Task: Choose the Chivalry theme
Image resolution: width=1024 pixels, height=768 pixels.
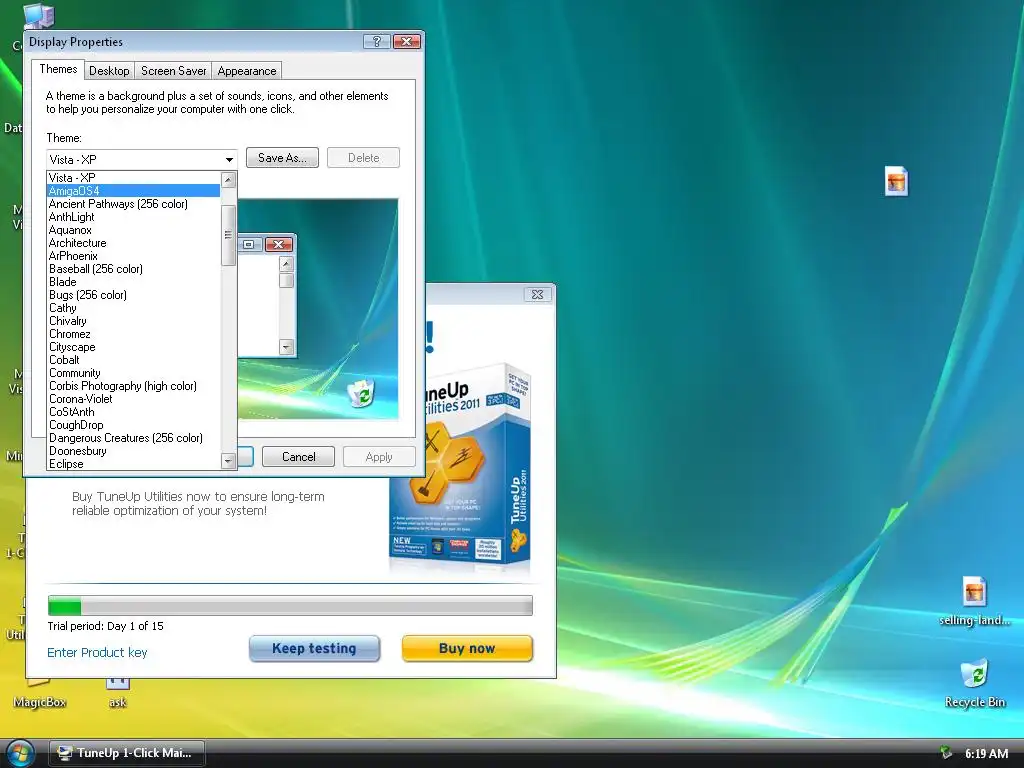Action: pyautogui.click(x=134, y=321)
